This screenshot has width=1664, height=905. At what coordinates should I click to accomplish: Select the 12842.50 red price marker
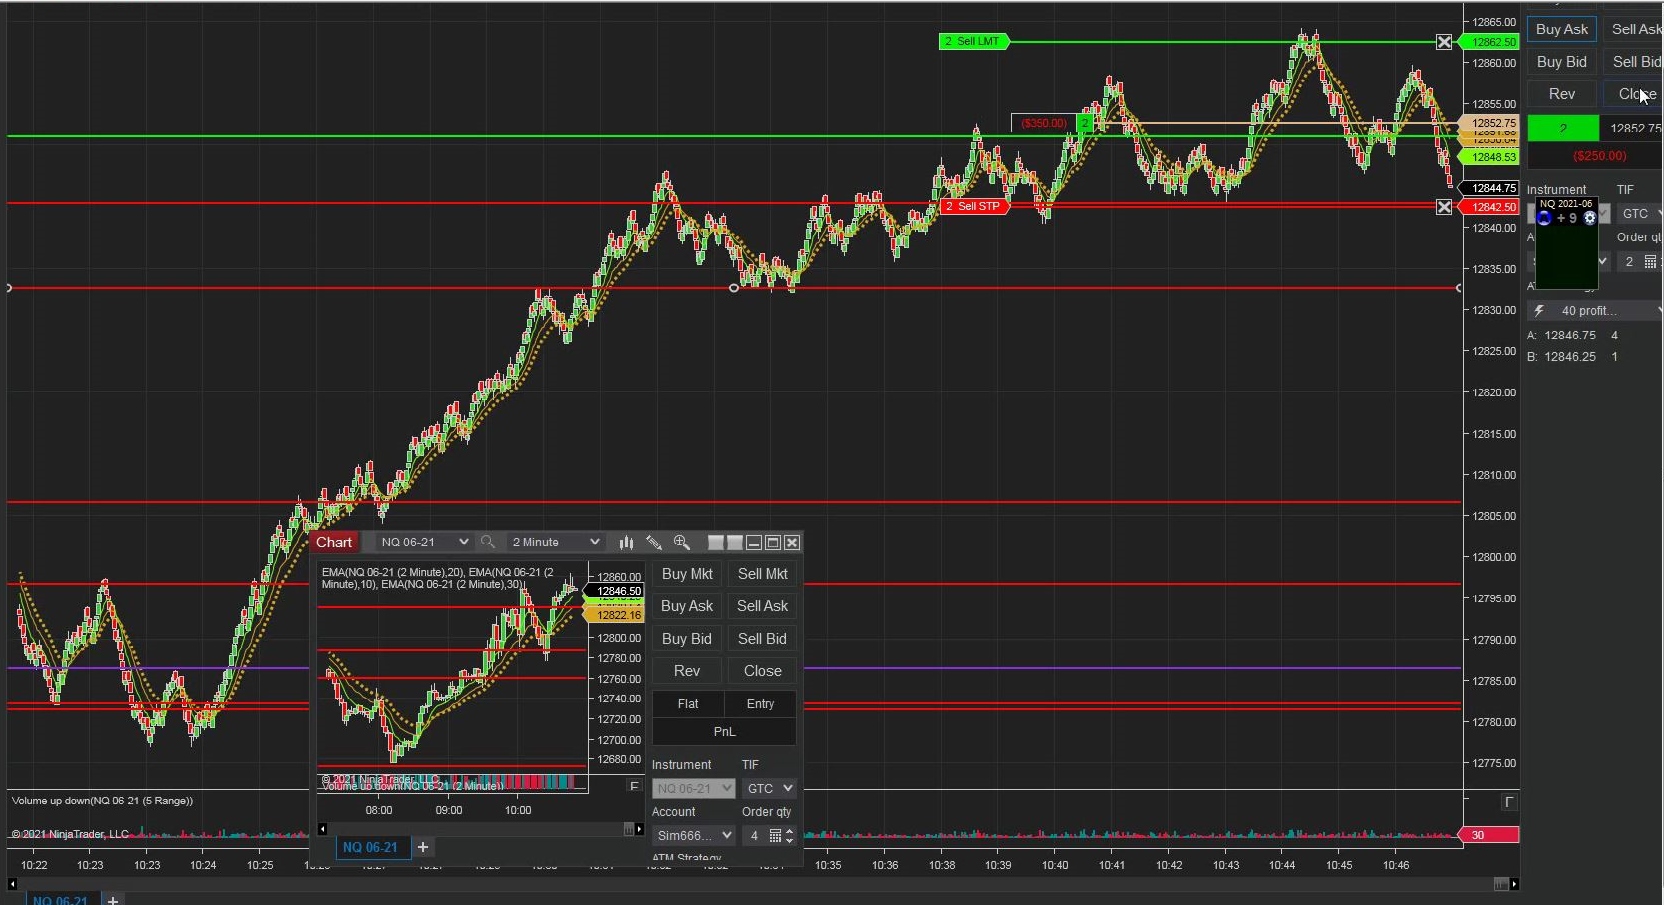[1490, 207]
